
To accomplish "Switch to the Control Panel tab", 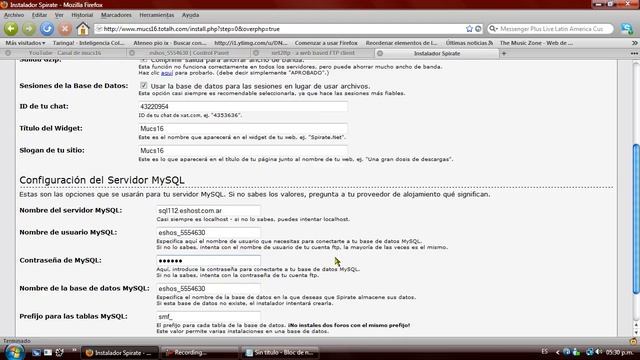I will (x=189, y=53).
